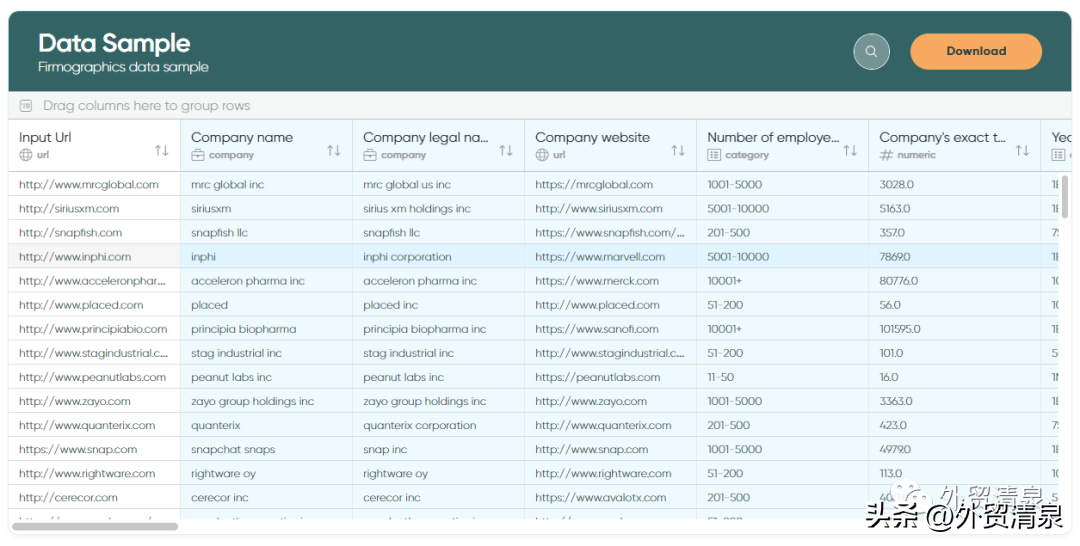
Task: Click the cell http://www.principiabio.com
Action: point(94,329)
